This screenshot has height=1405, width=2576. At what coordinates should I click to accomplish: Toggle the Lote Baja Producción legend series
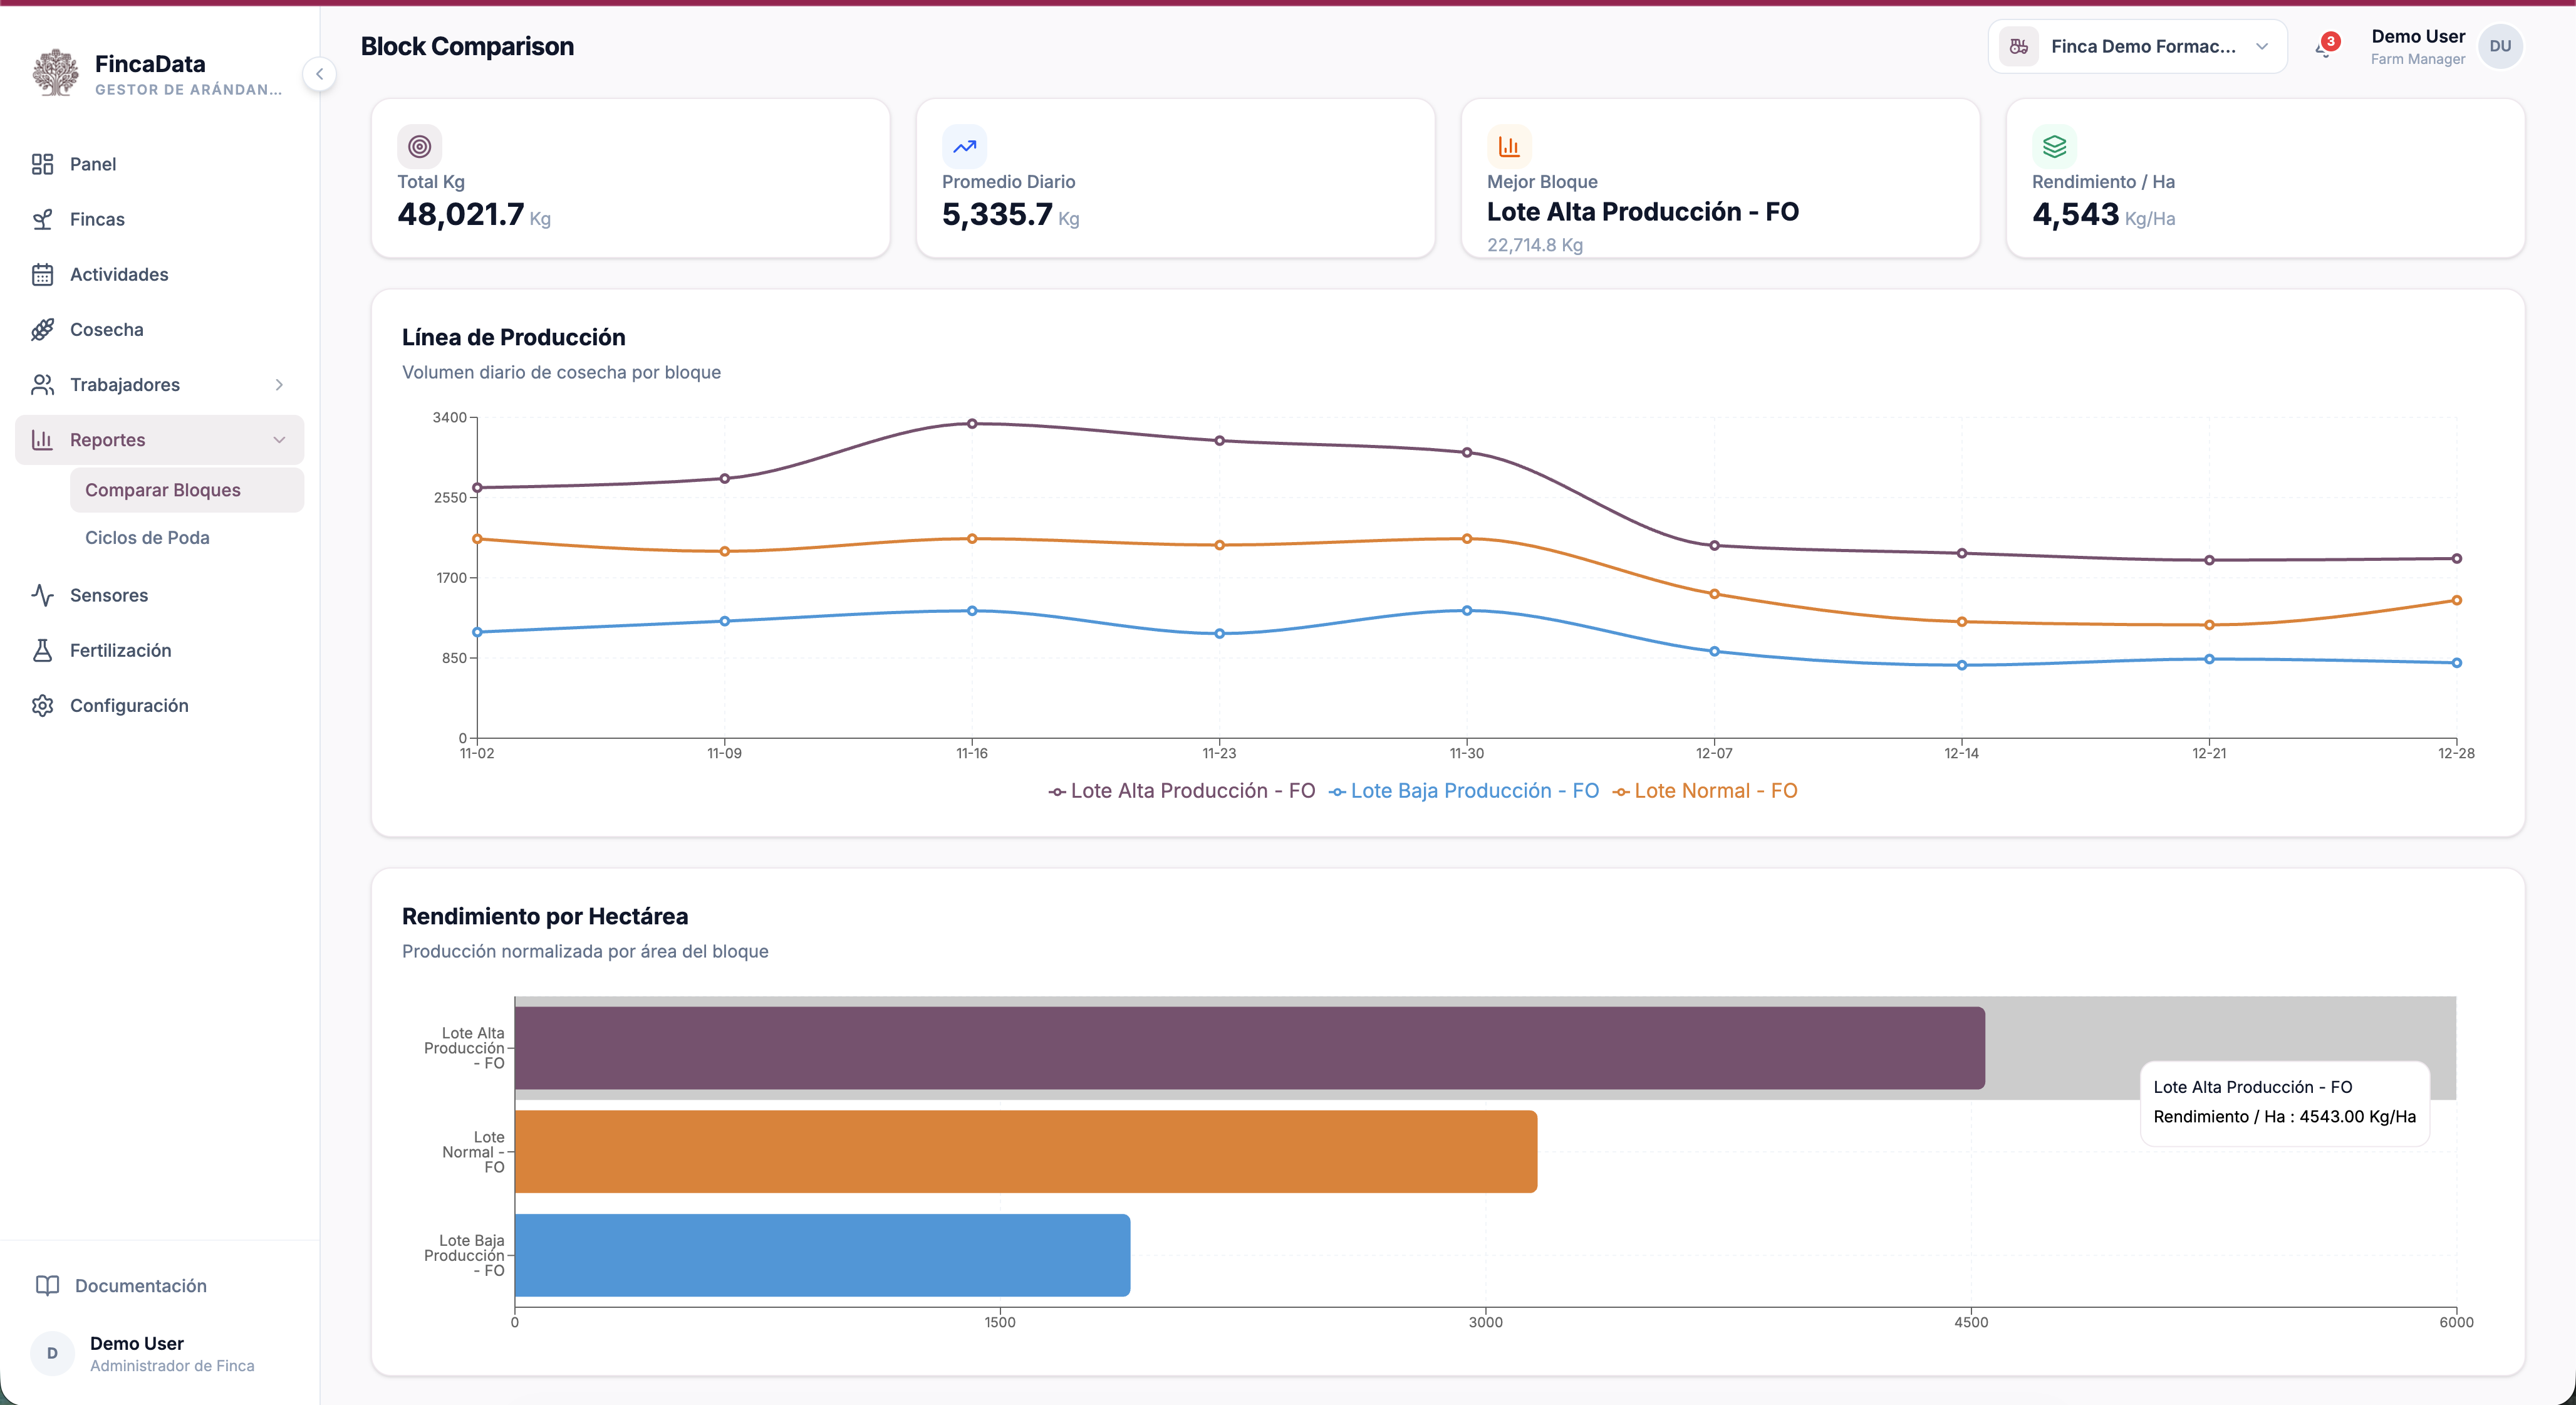[1464, 791]
